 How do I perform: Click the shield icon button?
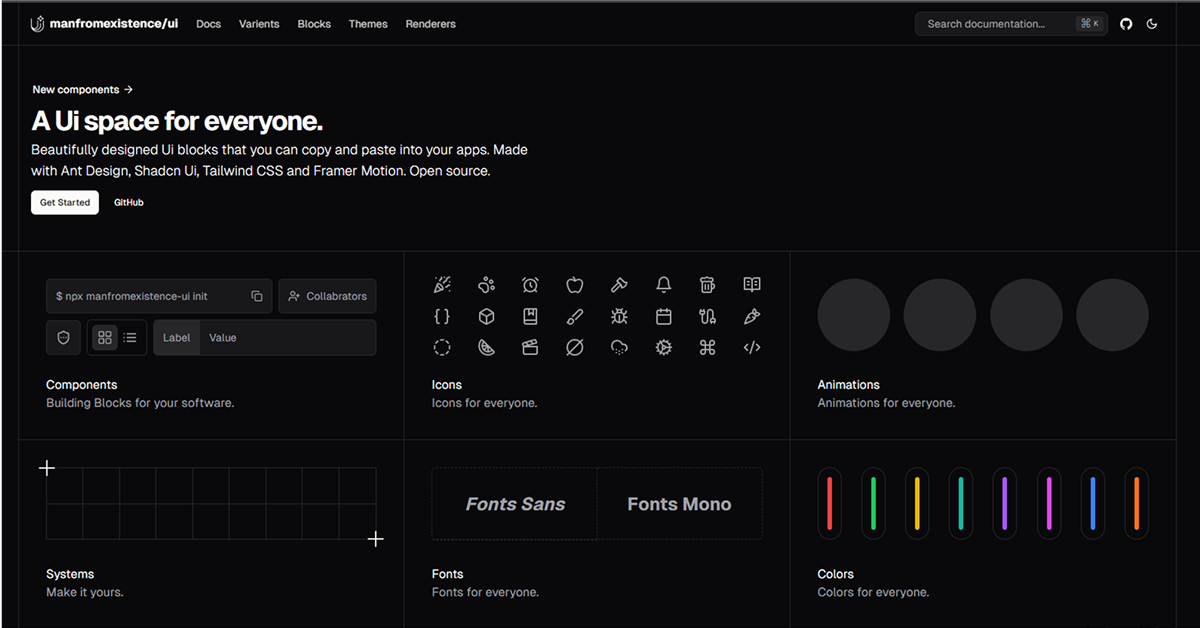[x=64, y=338]
